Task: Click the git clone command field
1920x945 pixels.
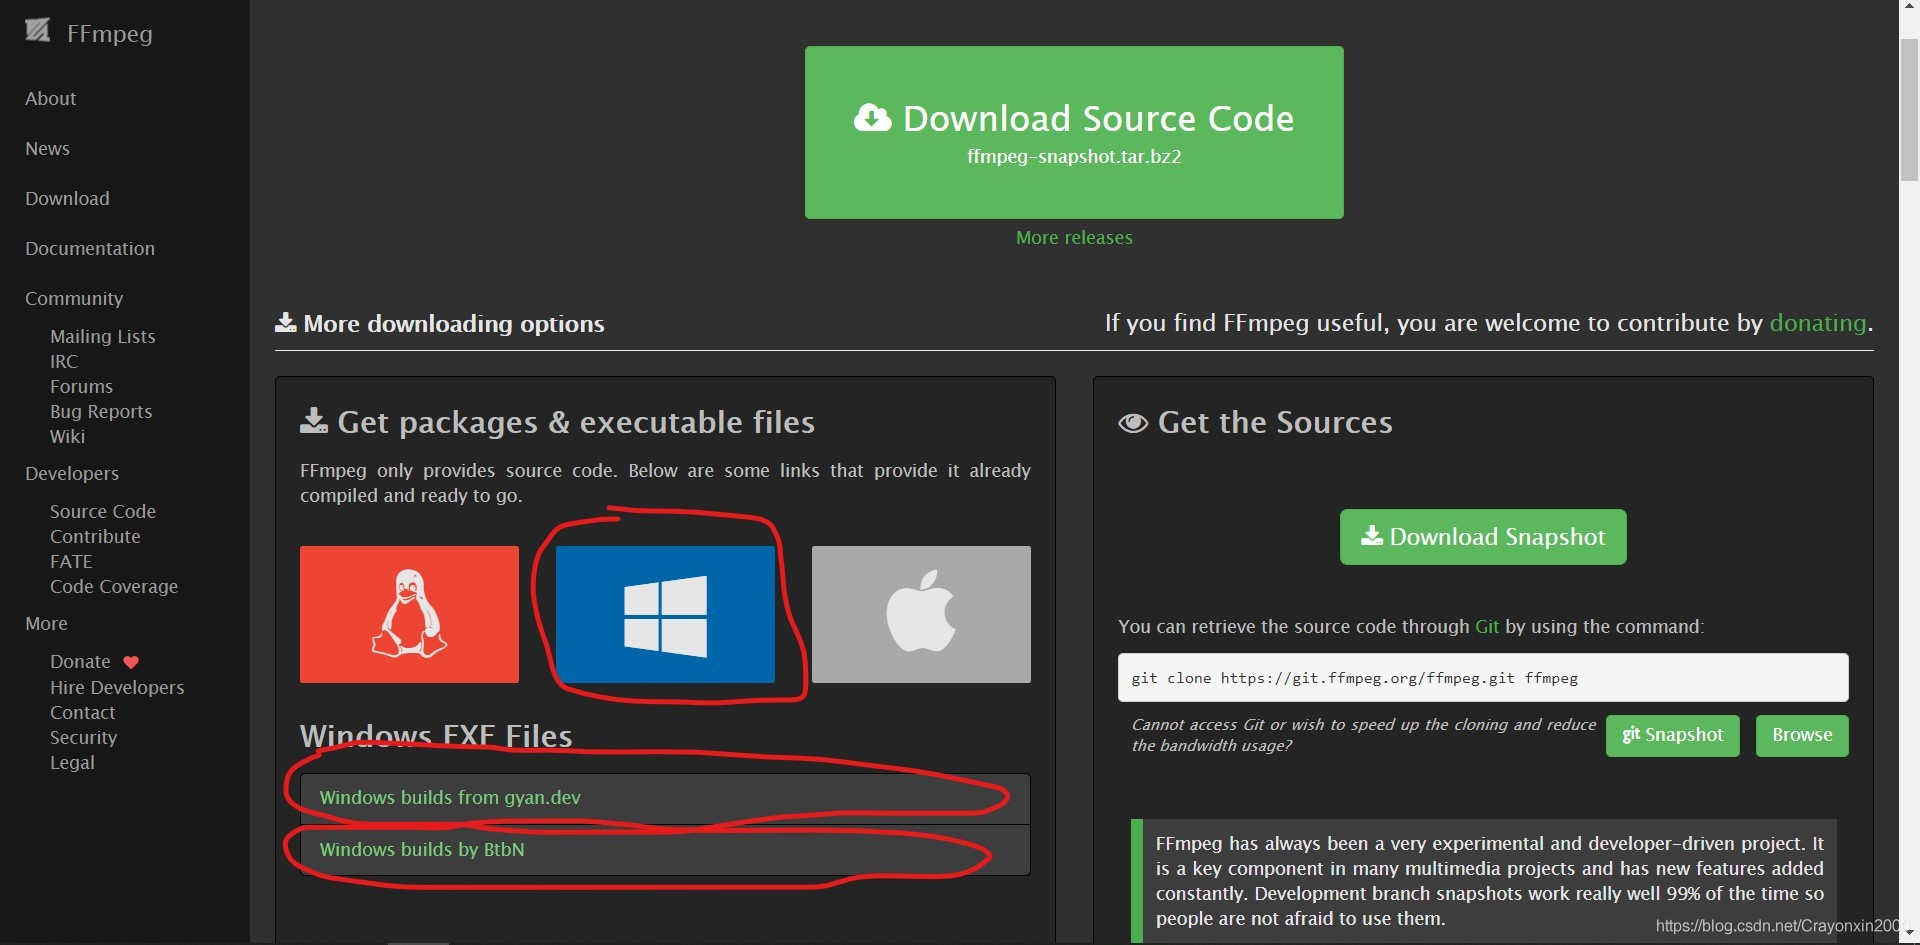Action: [1483, 678]
